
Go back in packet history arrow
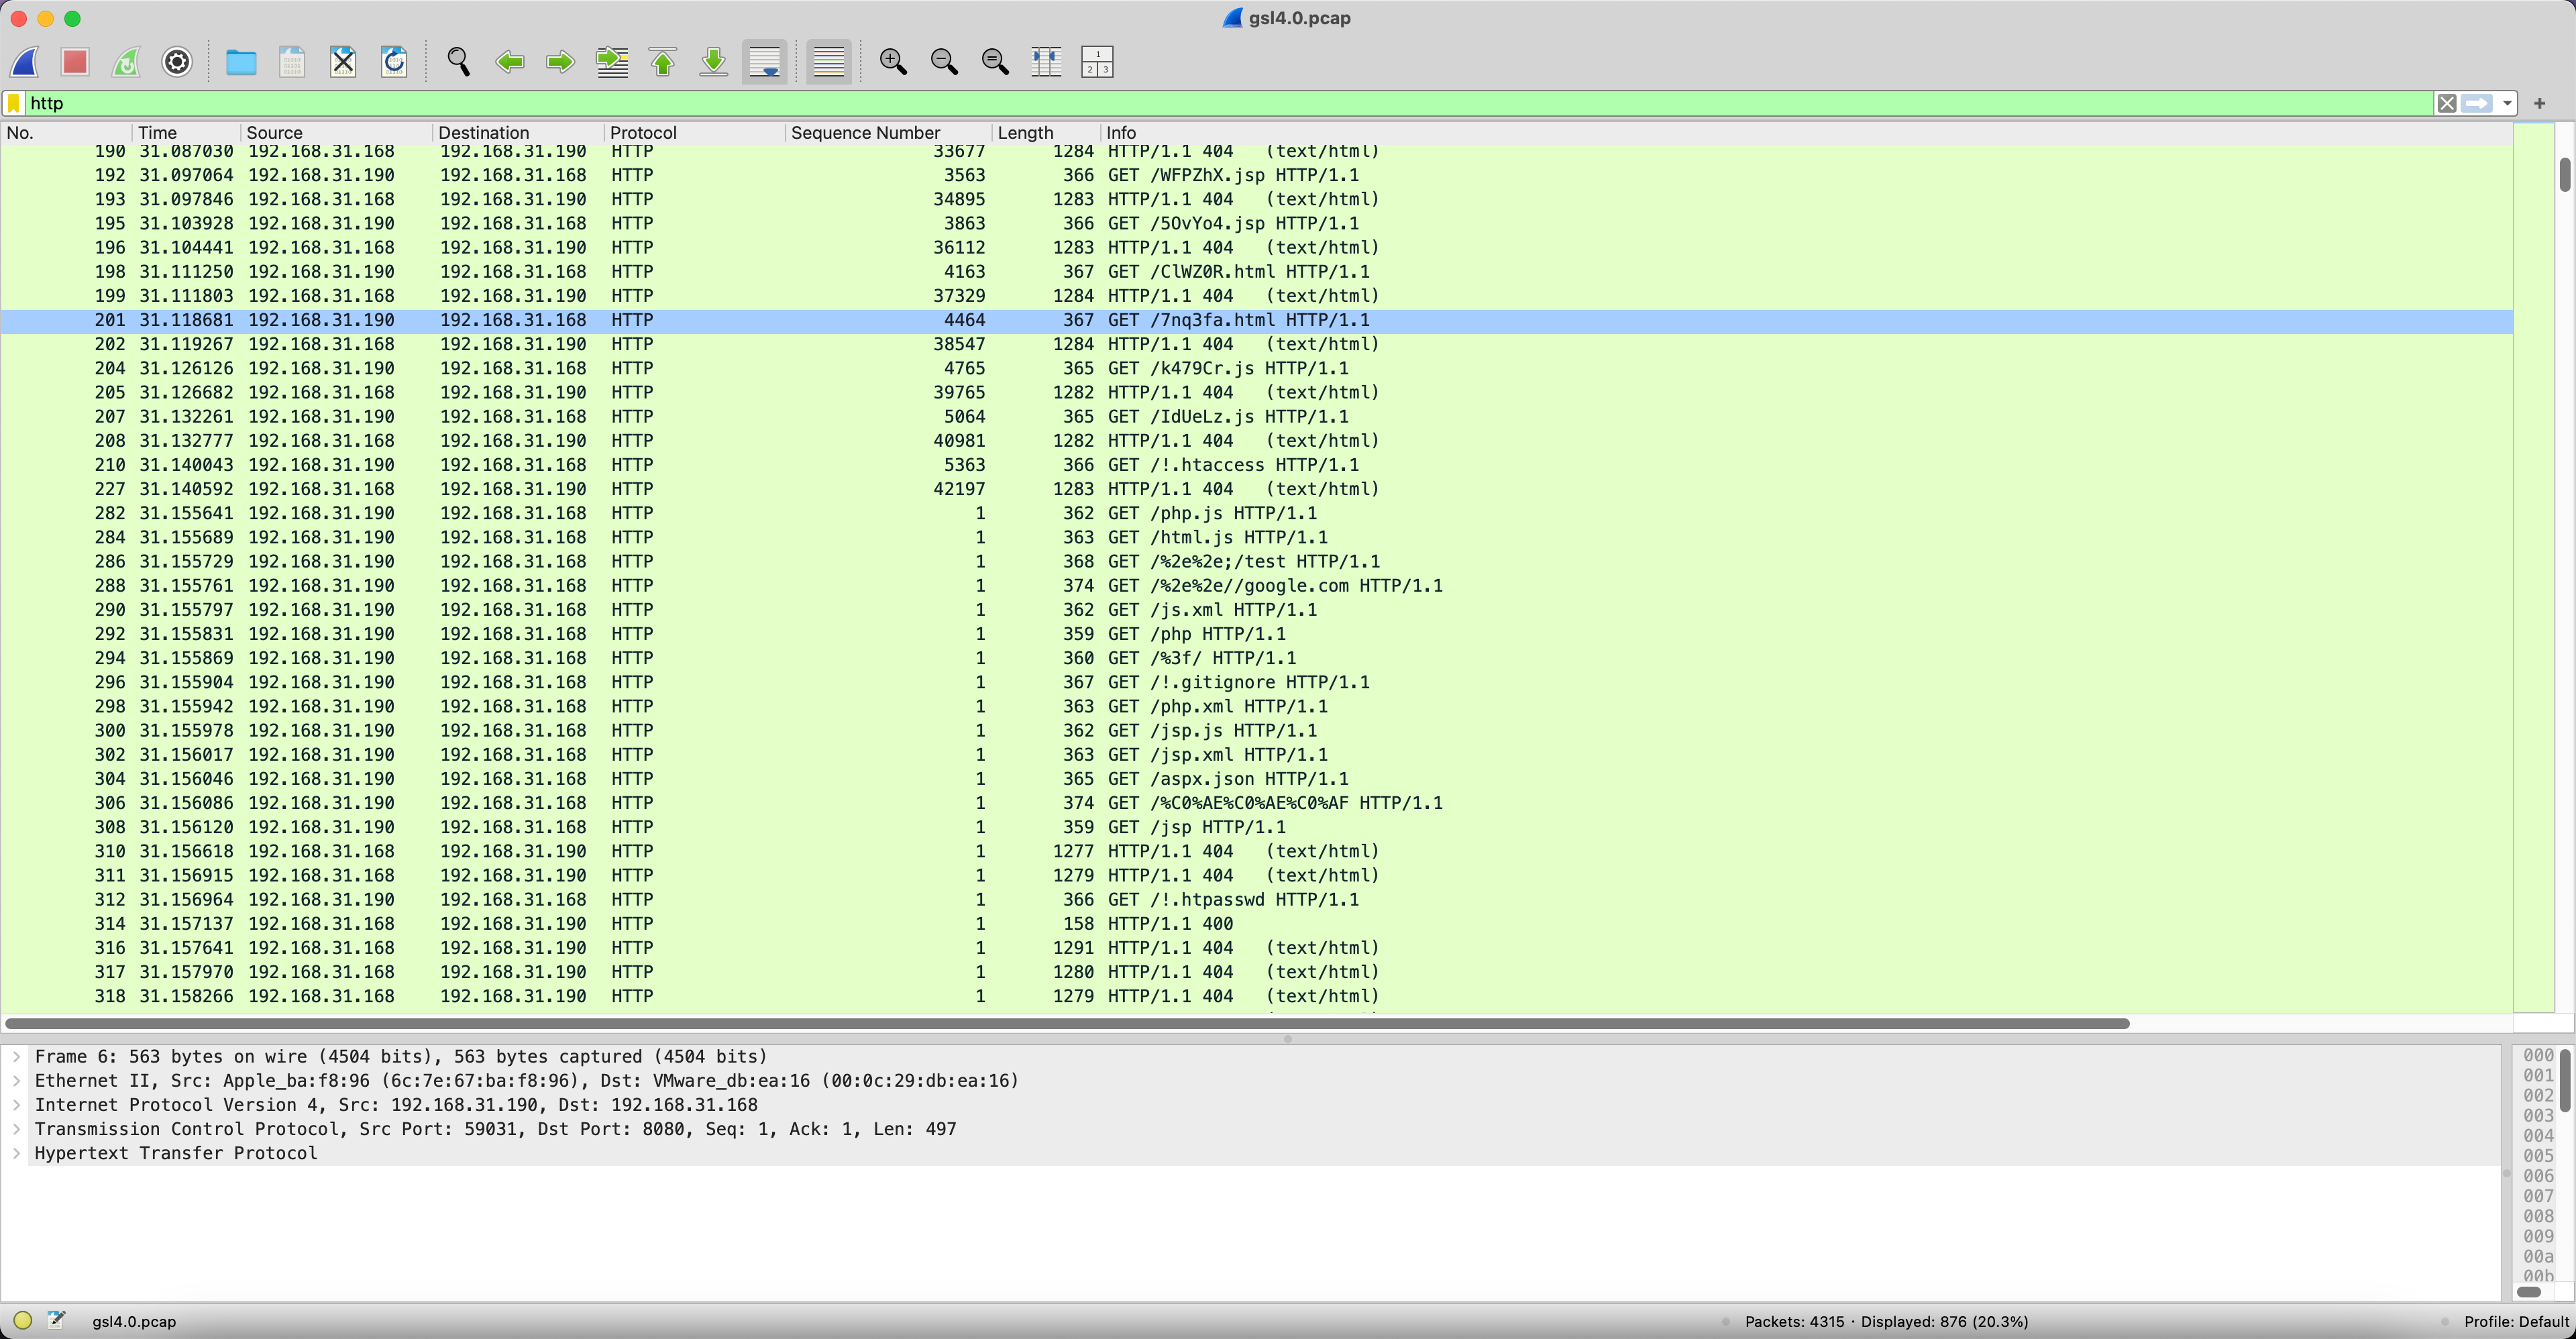click(510, 62)
